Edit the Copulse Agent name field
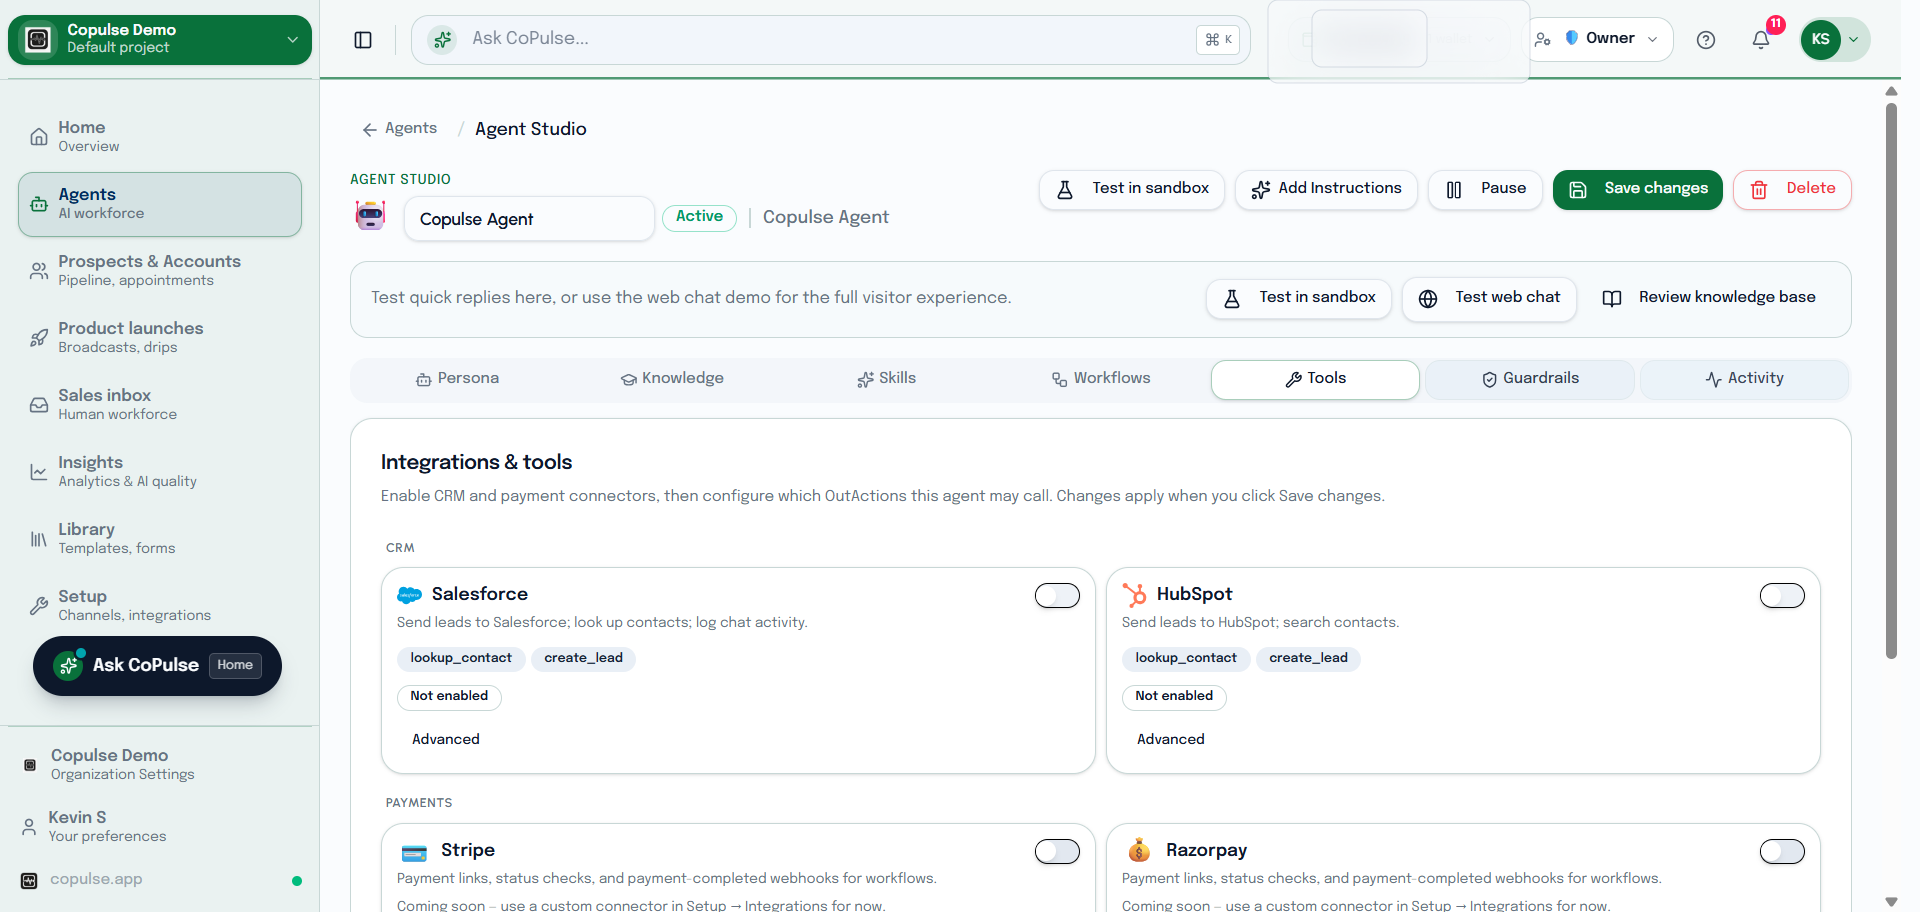1920x912 pixels. pos(529,219)
